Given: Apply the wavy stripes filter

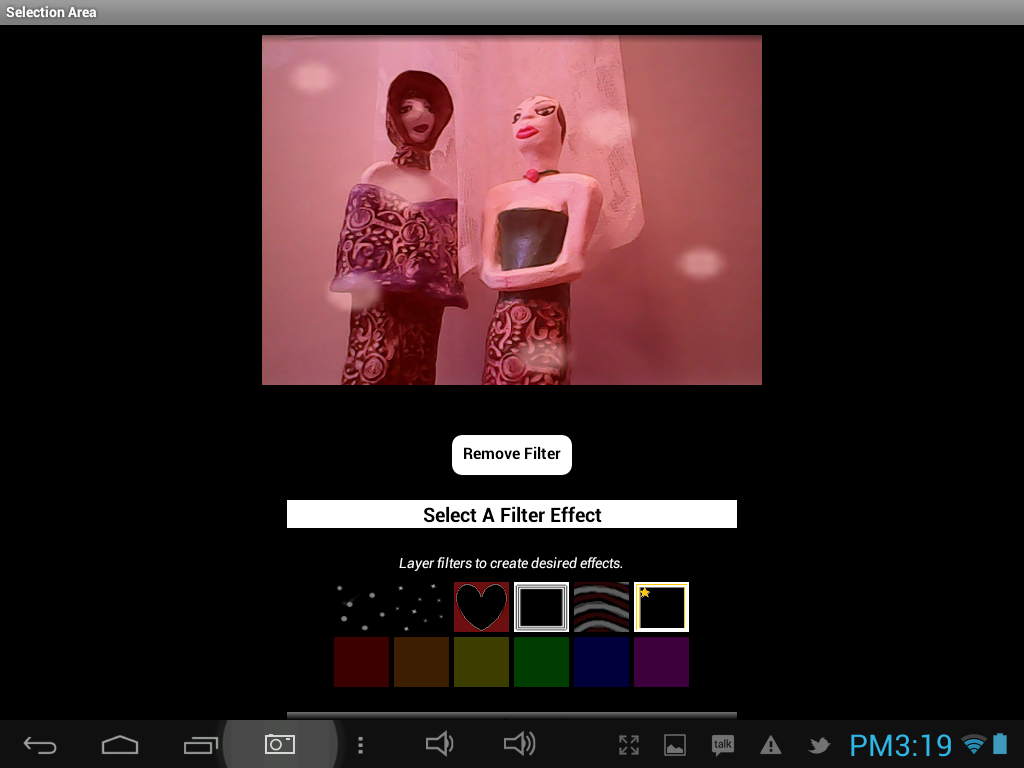Looking at the screenshot, I should 601,607.
